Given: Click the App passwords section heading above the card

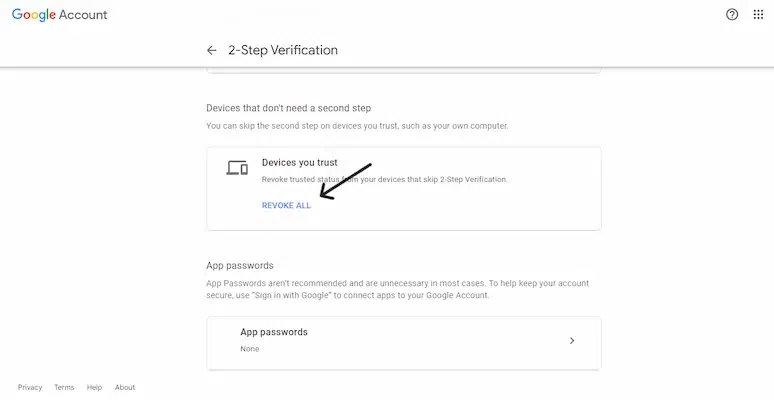Looking at the screenshot, I should (x=240, y=265).
